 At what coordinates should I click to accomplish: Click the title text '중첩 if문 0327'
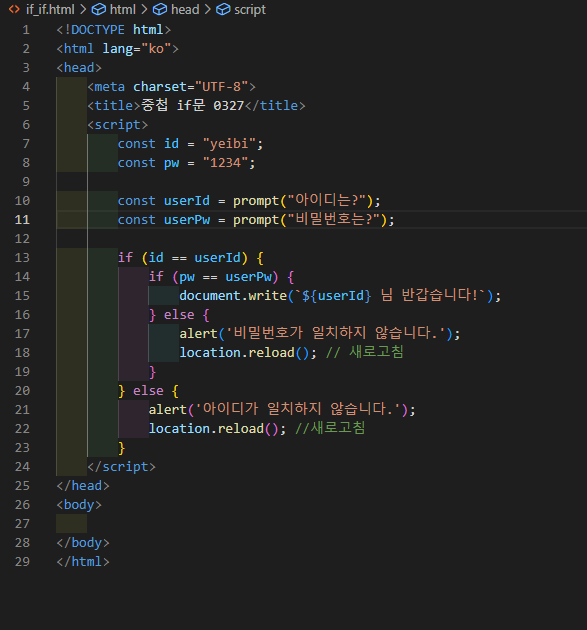(x=192, y=106)
